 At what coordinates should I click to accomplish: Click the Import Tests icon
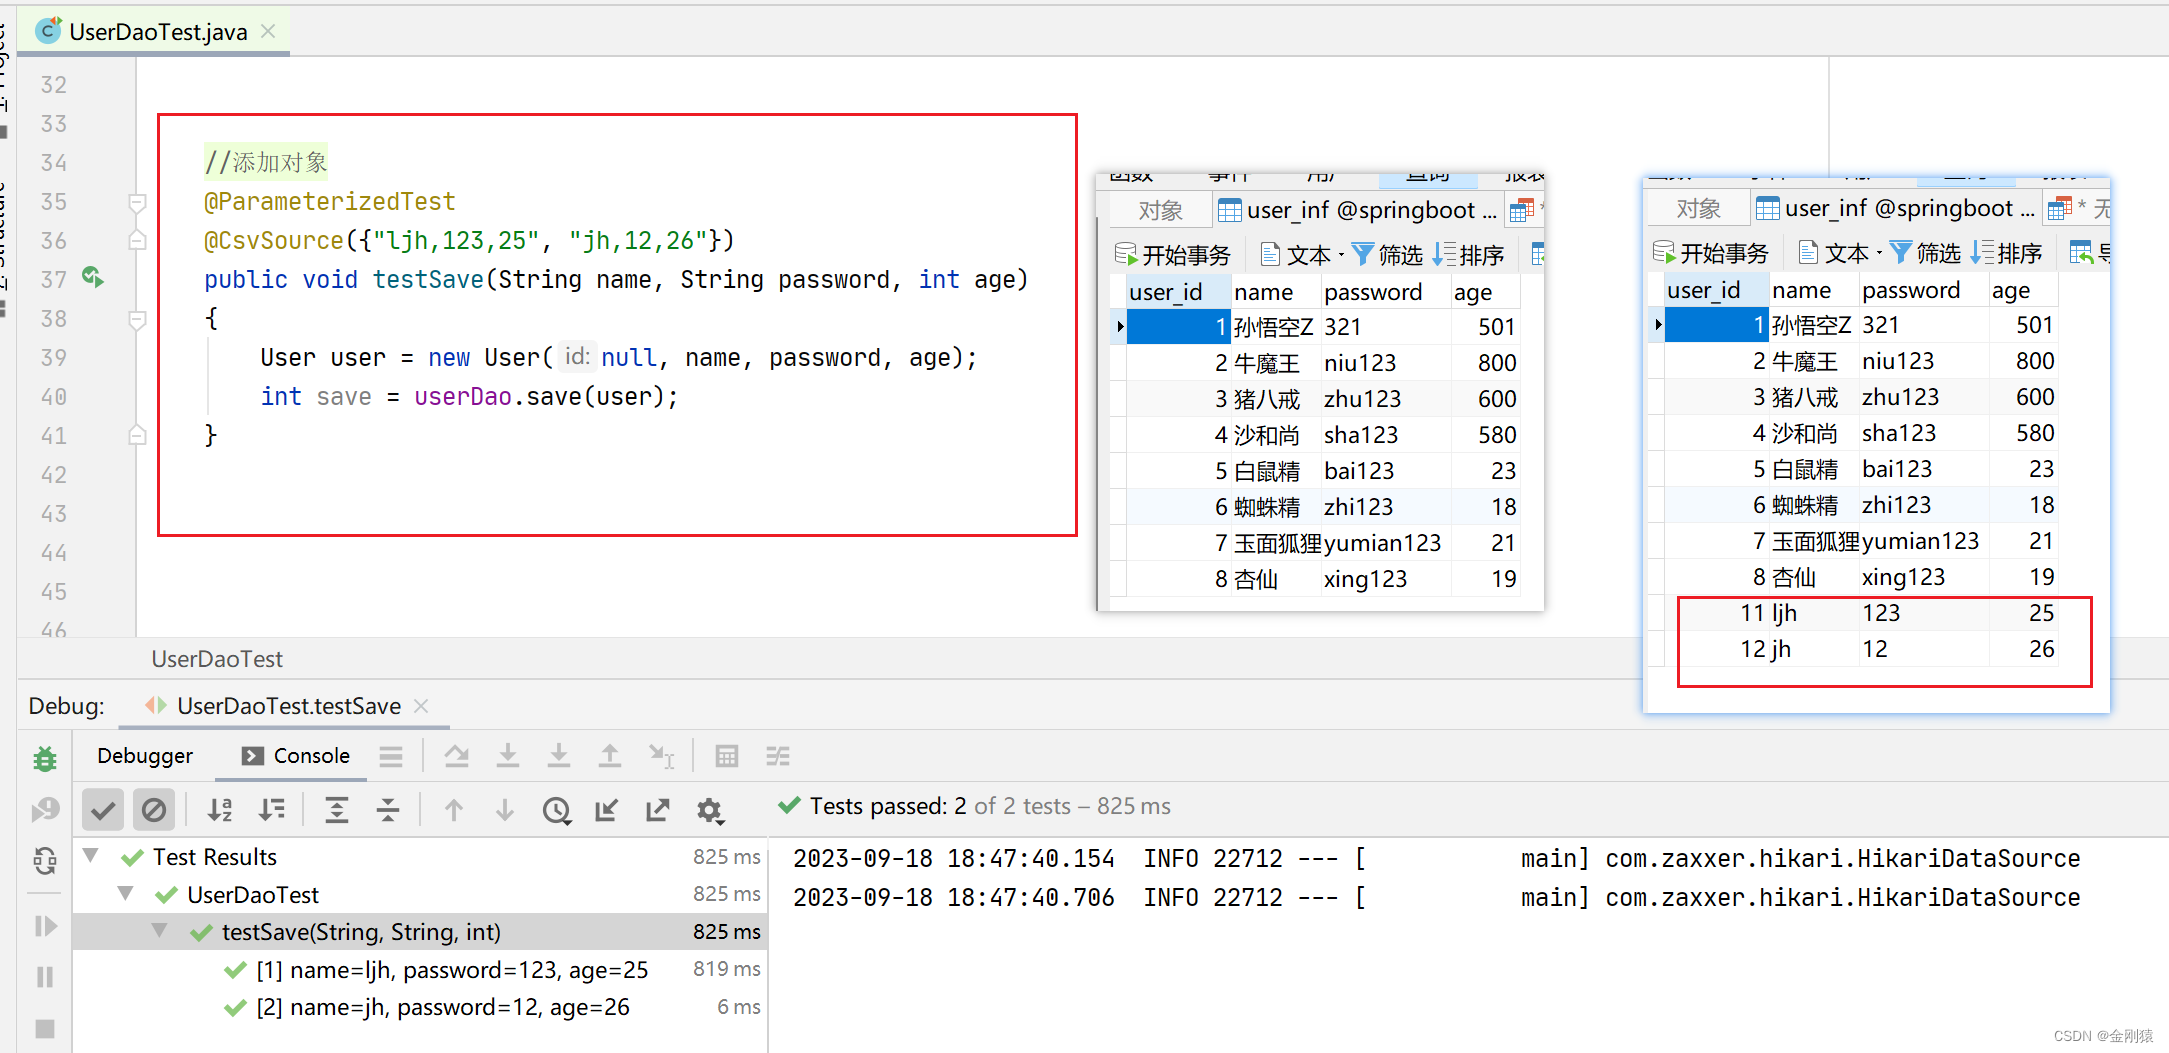coord(606,810)
